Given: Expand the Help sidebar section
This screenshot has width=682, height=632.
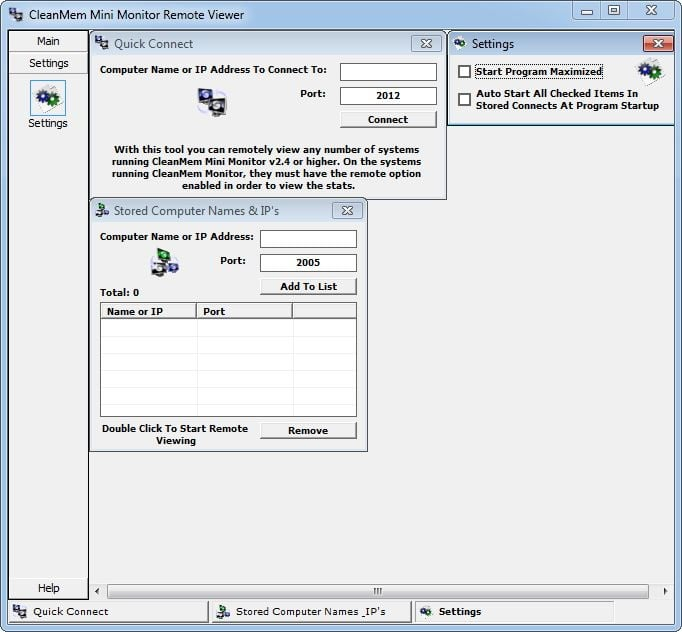Looking at the screenshot, I should click(48, 588).
